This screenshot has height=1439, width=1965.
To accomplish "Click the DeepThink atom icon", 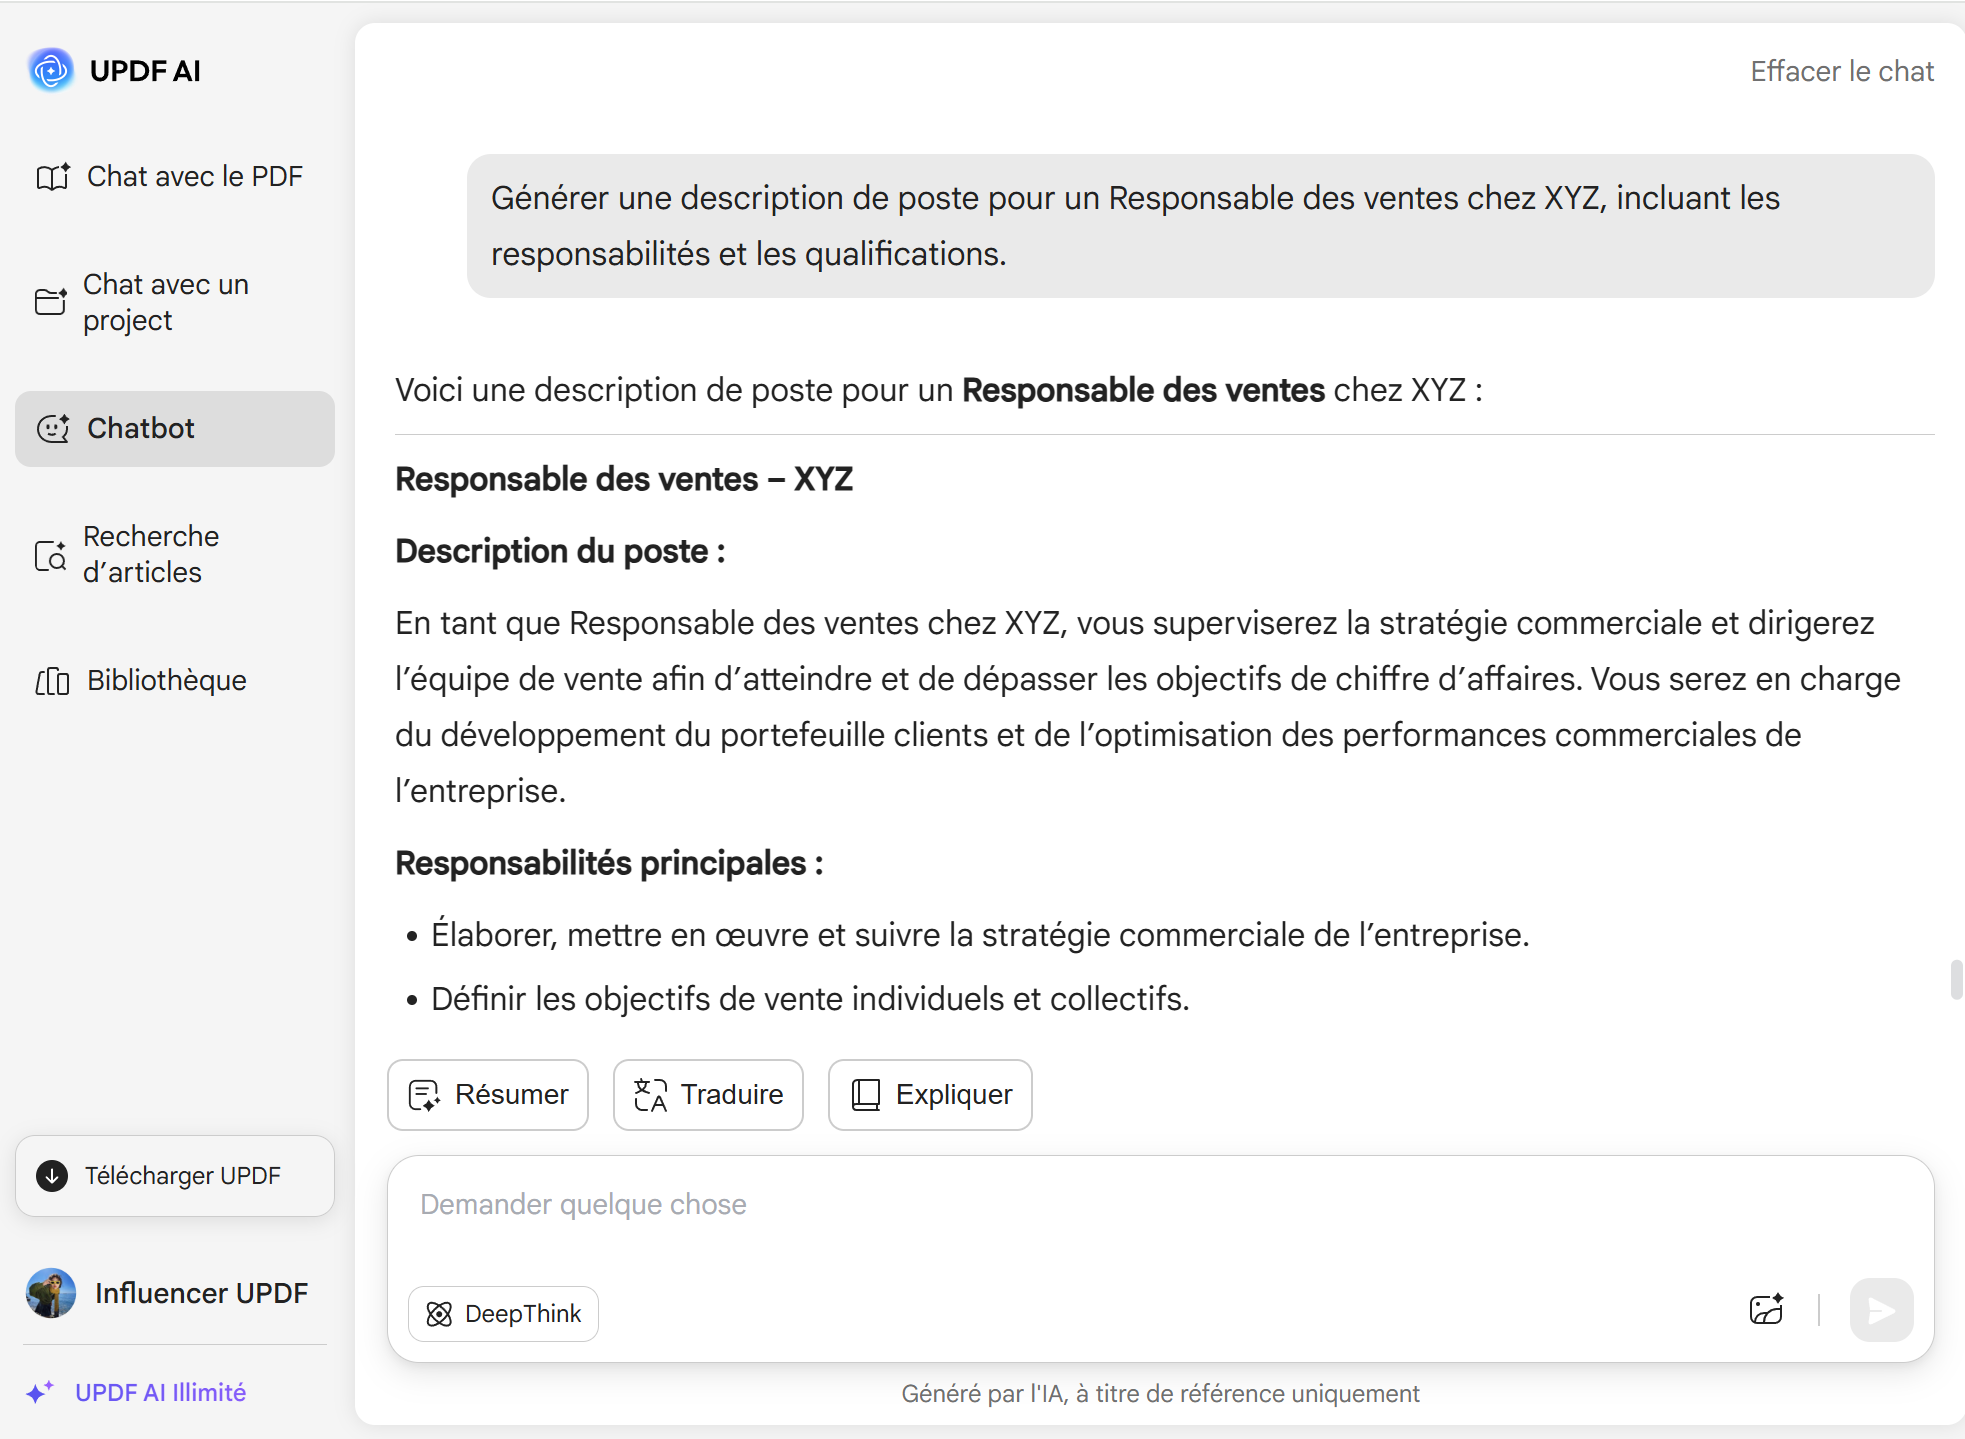I will 439,1314.
